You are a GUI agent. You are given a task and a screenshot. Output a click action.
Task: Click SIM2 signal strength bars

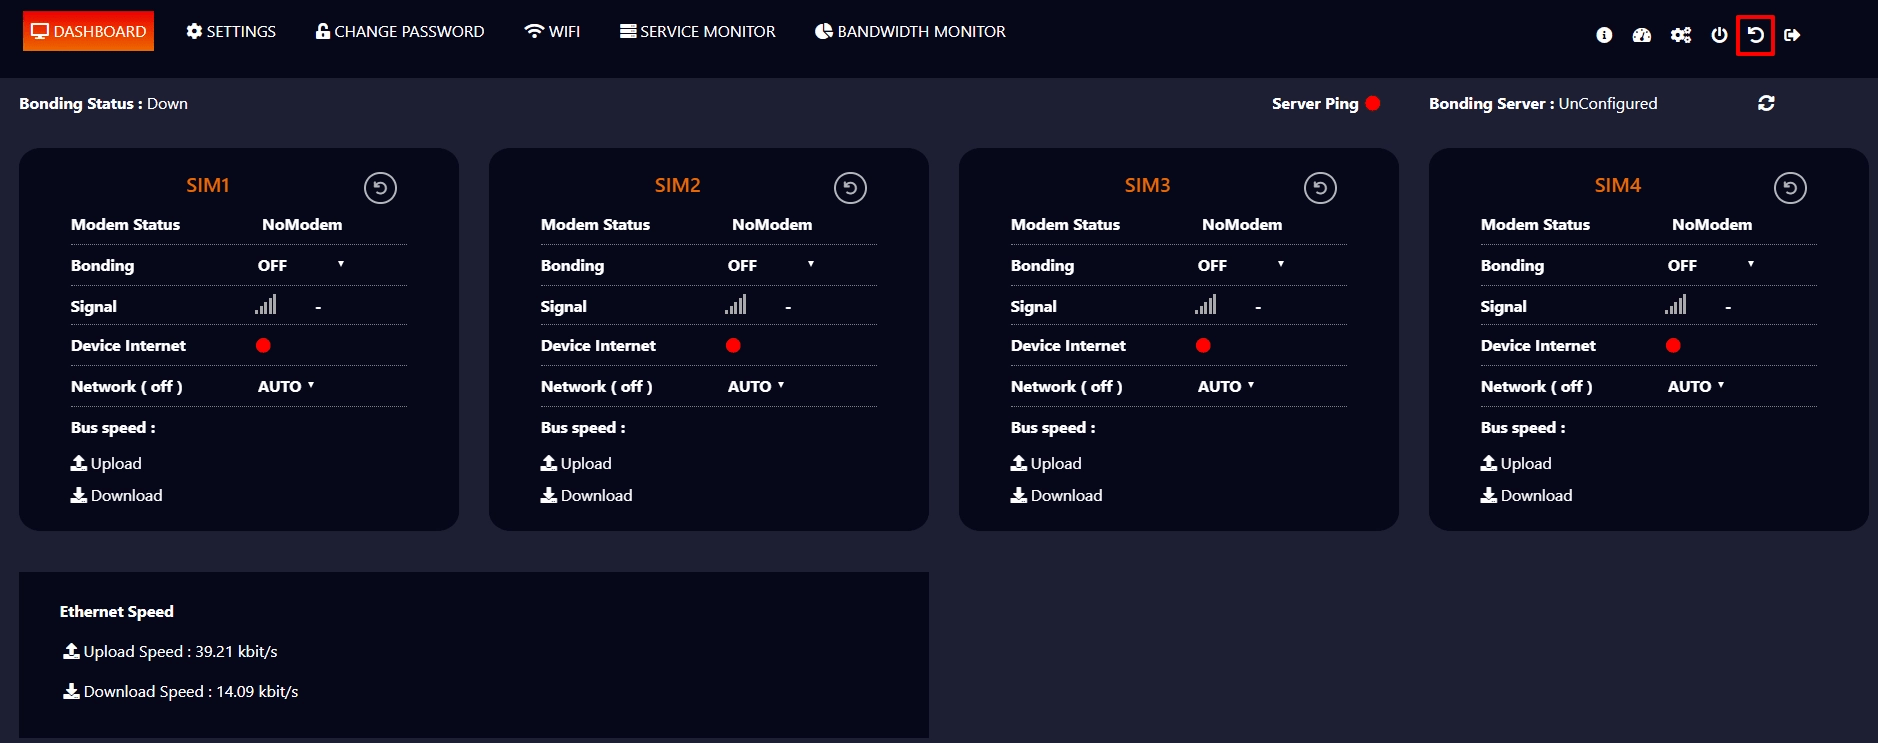click(x=736, y=304)
